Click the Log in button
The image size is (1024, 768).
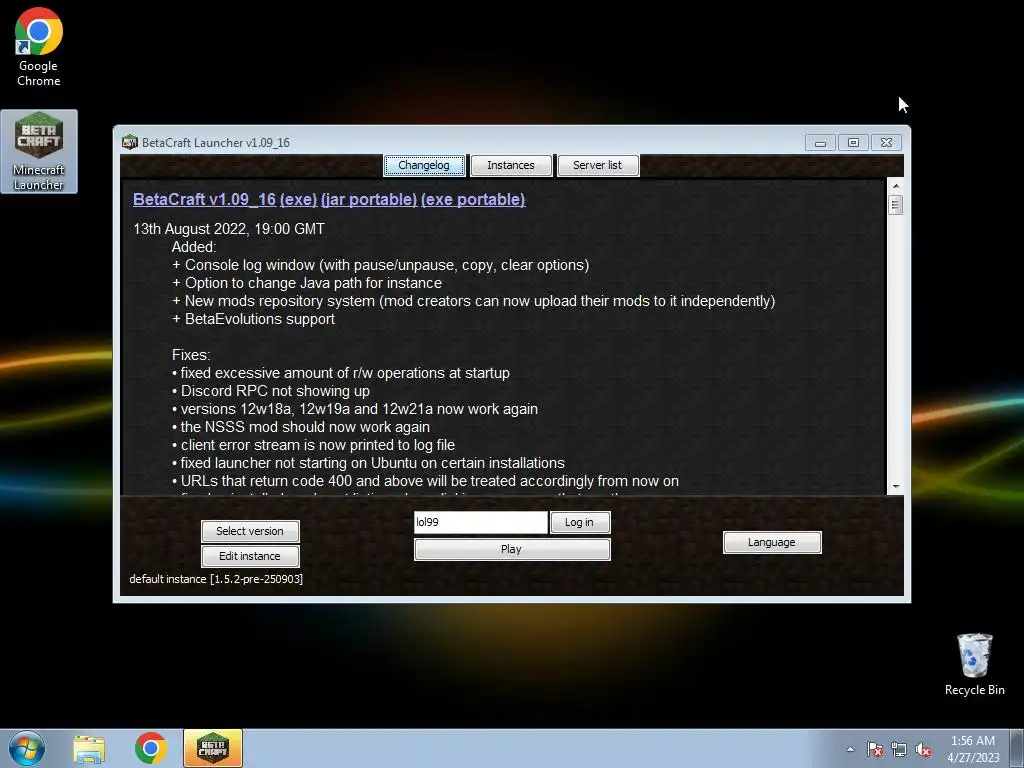[580, 522]
